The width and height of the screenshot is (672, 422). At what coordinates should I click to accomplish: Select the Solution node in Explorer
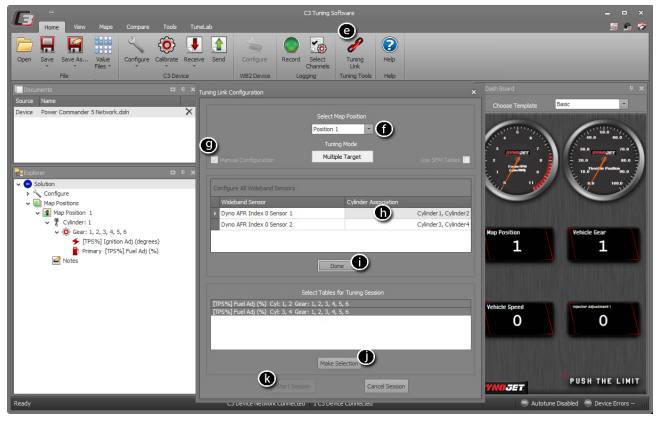(x=45, y=184)
